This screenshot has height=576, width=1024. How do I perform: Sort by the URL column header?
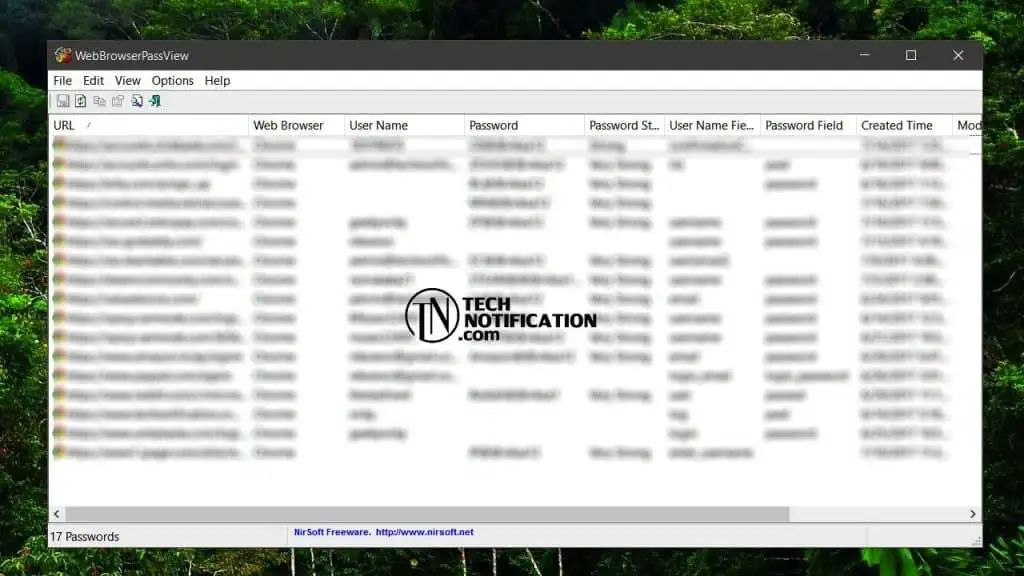(149, 125)
